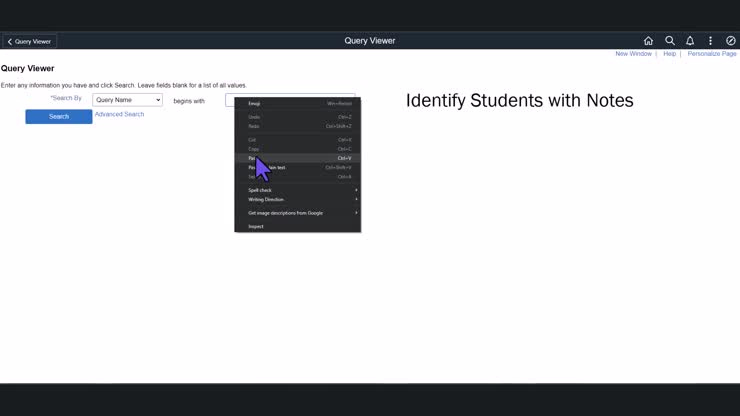The image size is (740, 416).
Task: Expand the Writing Direction submenu
Action: click(x=298, y=200)
